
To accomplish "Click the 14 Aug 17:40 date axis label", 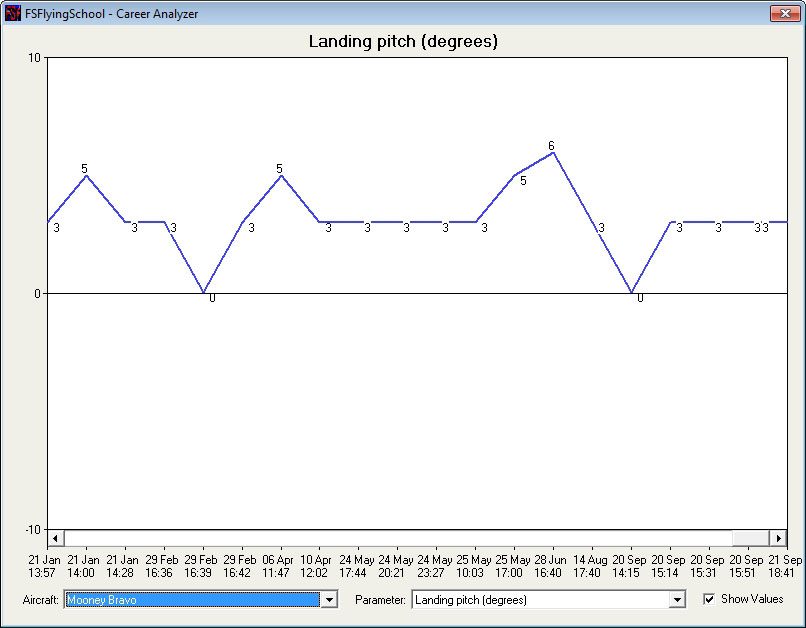I will coord(588,566).
